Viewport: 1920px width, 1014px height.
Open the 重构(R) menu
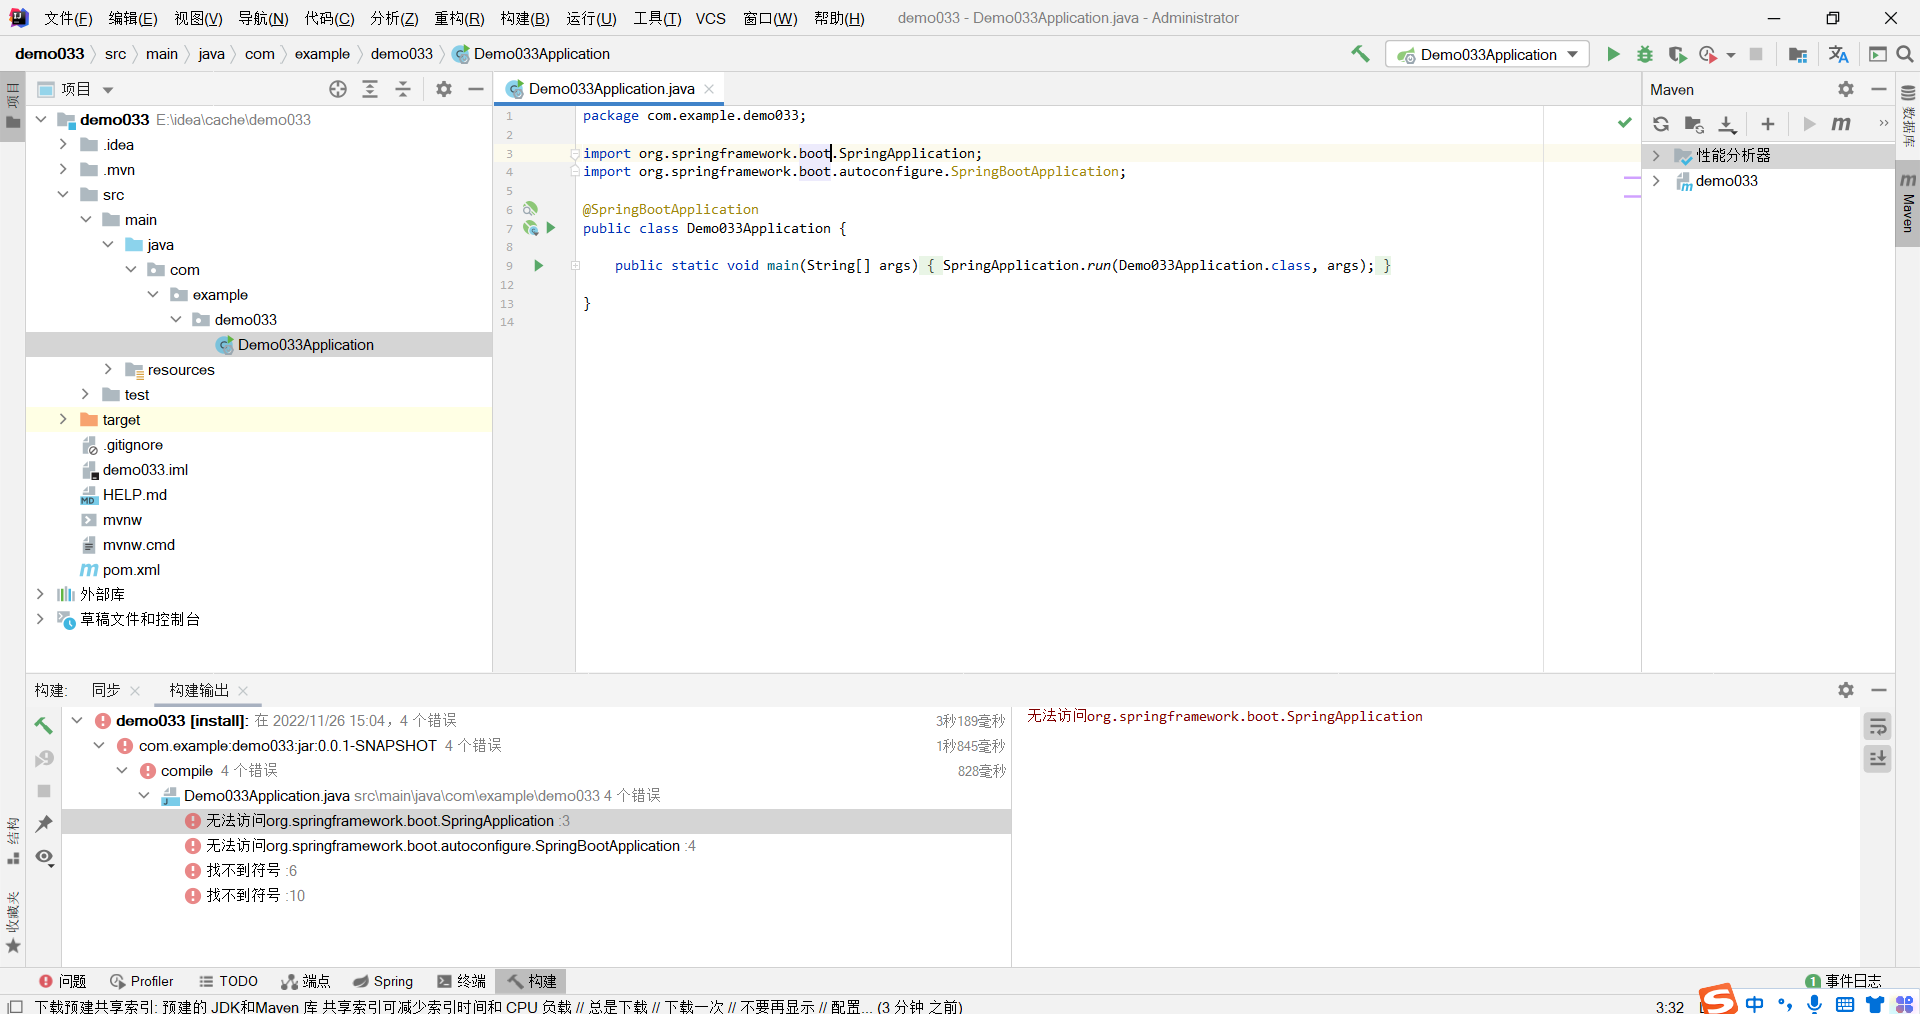(x=459, y=18)
